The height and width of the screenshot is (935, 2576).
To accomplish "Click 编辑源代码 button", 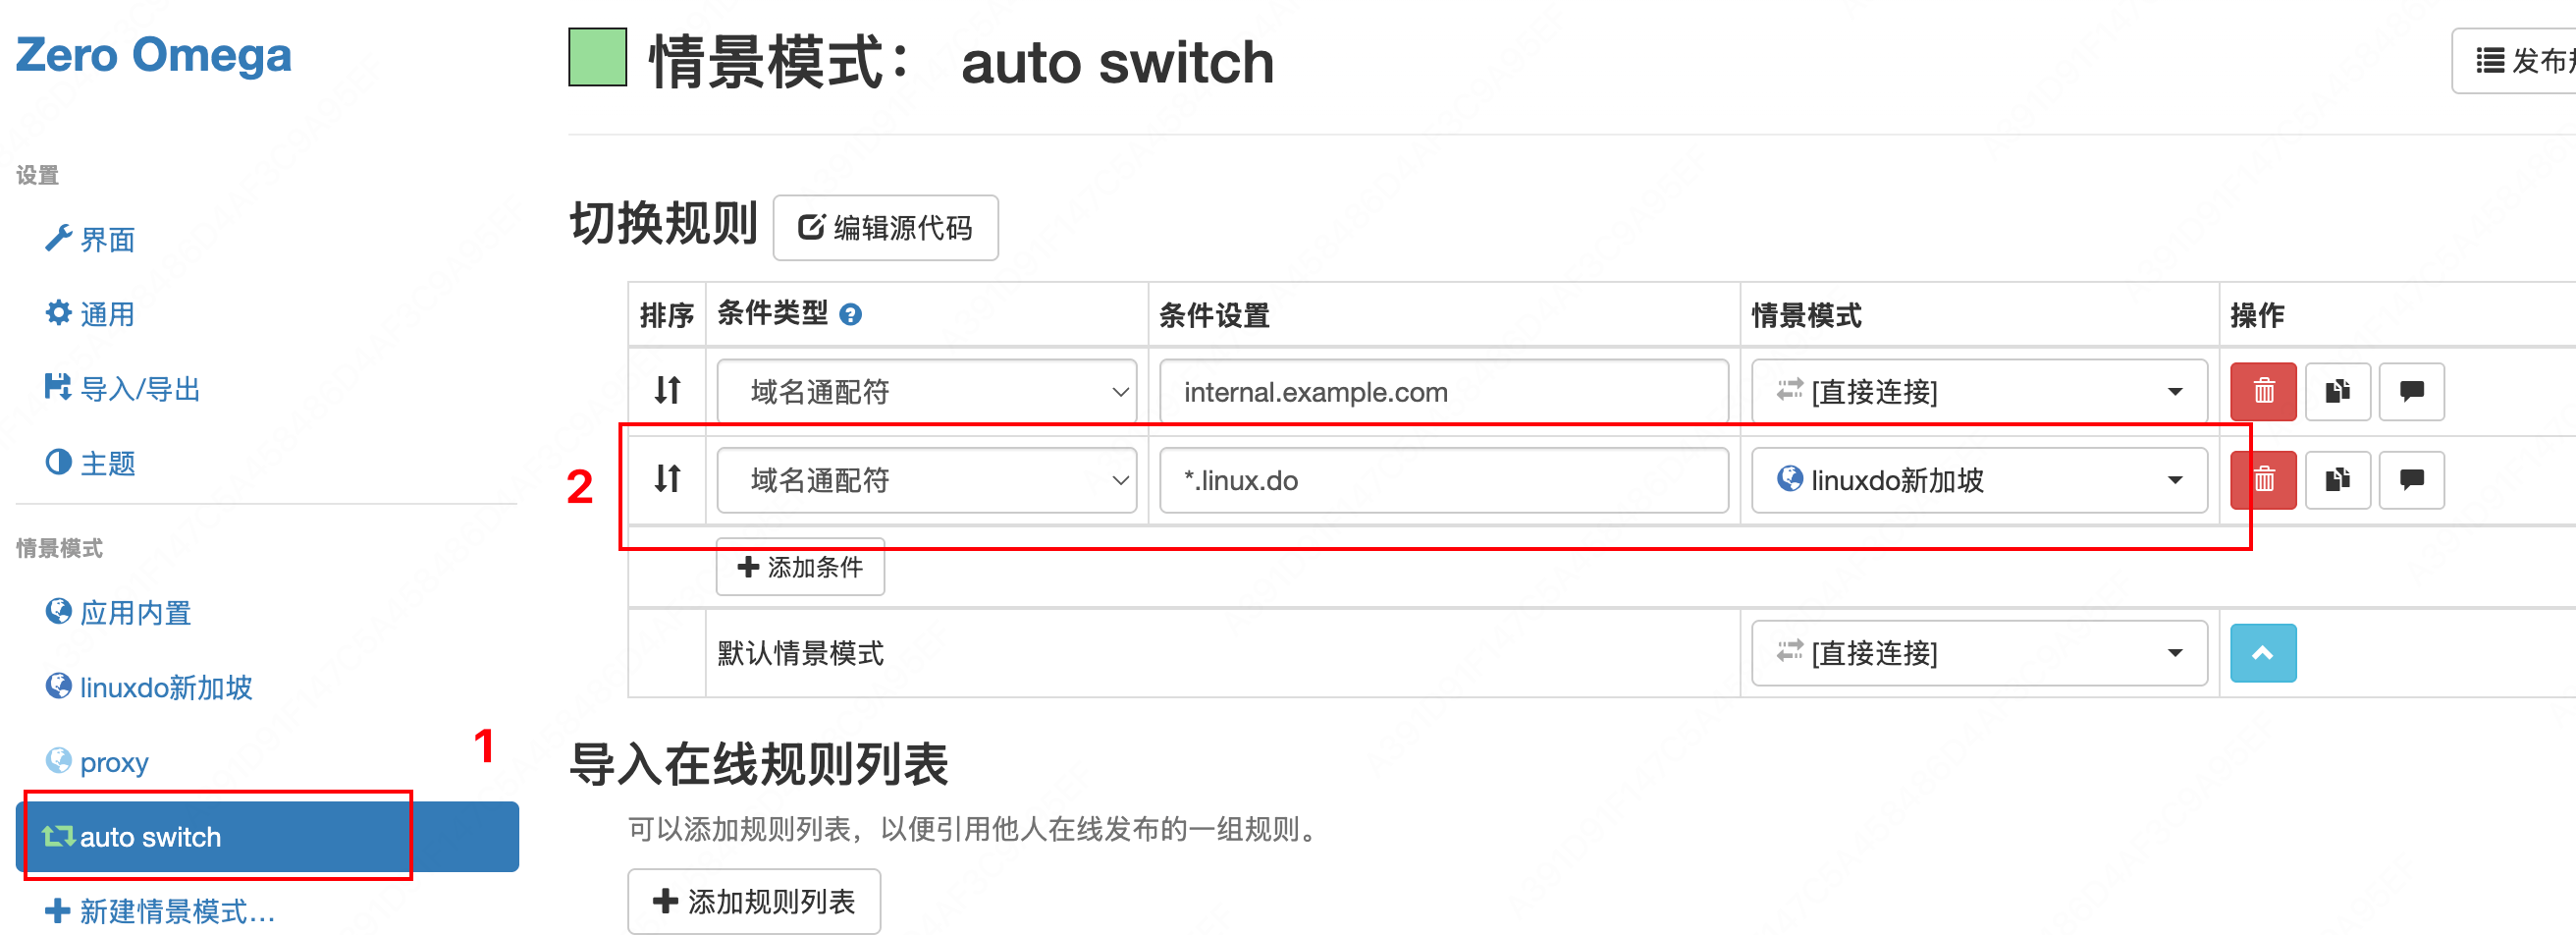I will [885, 228].
